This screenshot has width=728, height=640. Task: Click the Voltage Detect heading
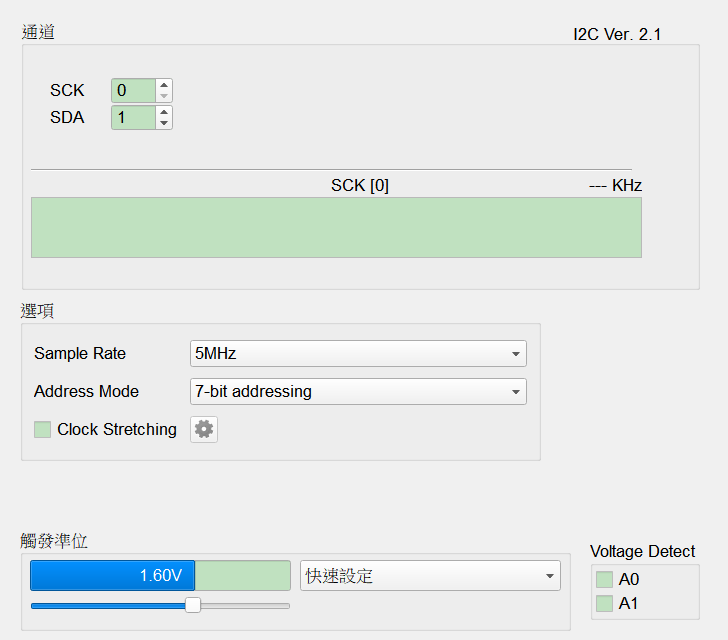coord(643,551)
